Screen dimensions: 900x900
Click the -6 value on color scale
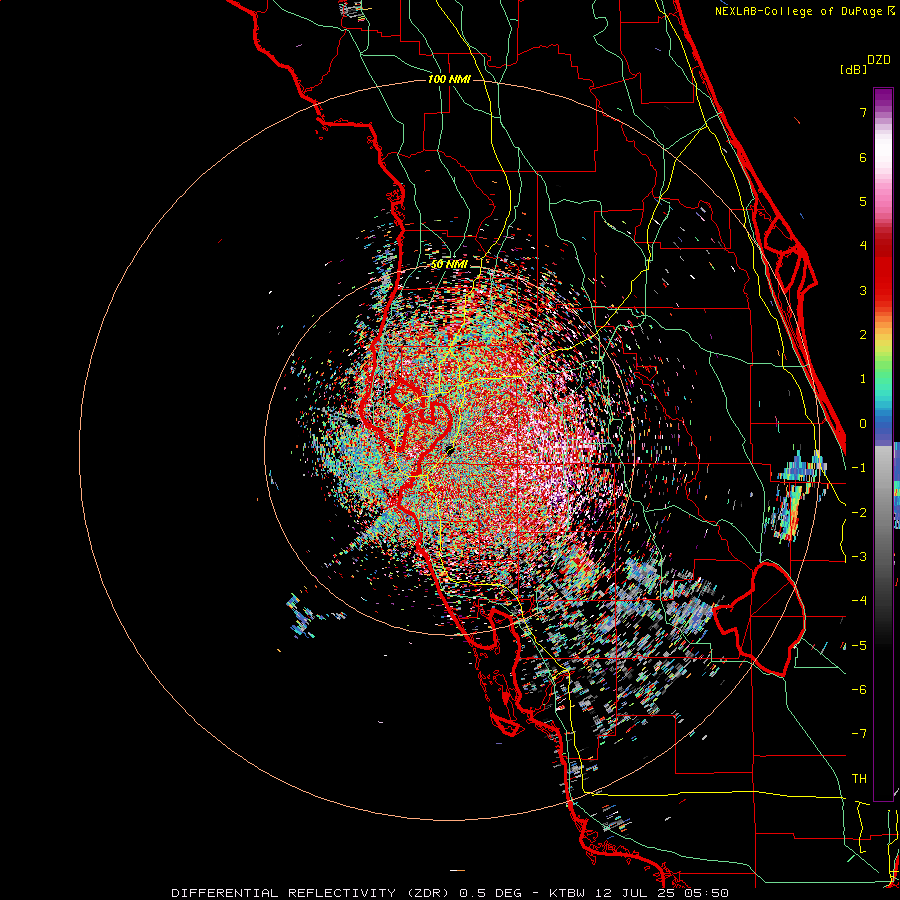(x=859, y=690)
